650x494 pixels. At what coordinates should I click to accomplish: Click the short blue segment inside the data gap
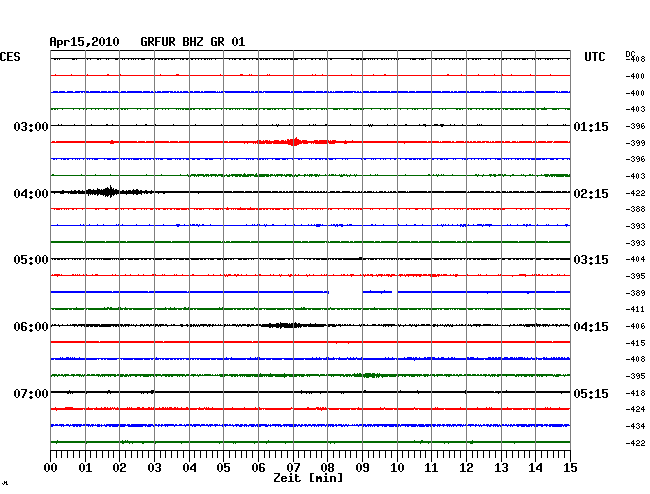pyautogui.click(x=377, y=292)
